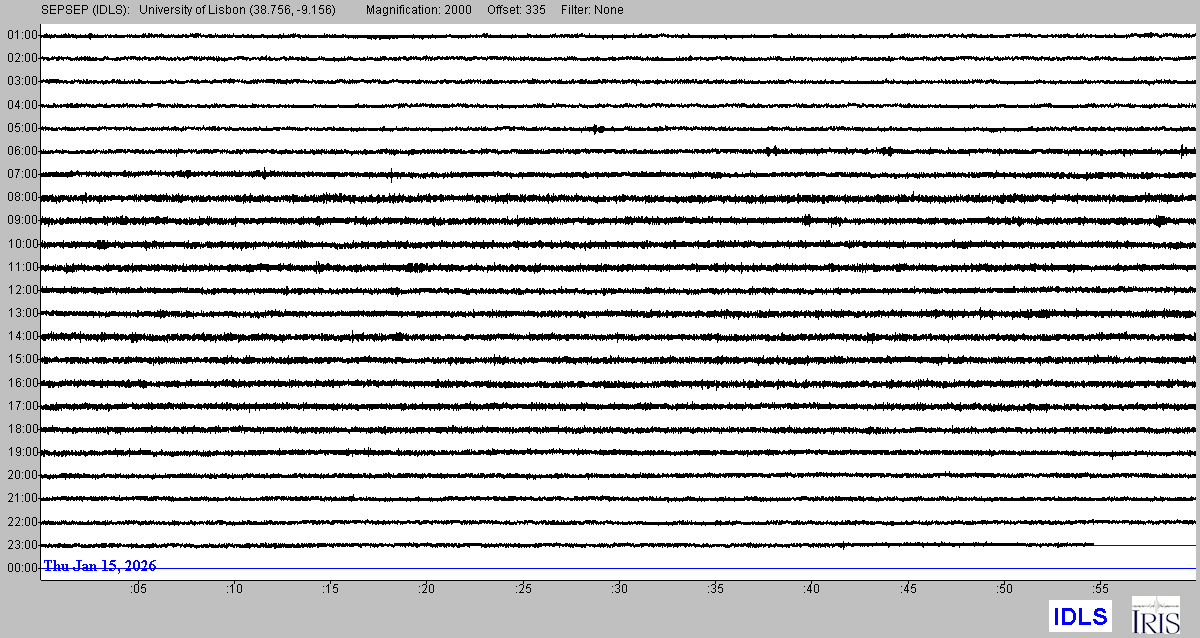Select the 12:00 hour row label
Image resolution: width=1200 pixels, height=638 pixels.
(22, 290)
